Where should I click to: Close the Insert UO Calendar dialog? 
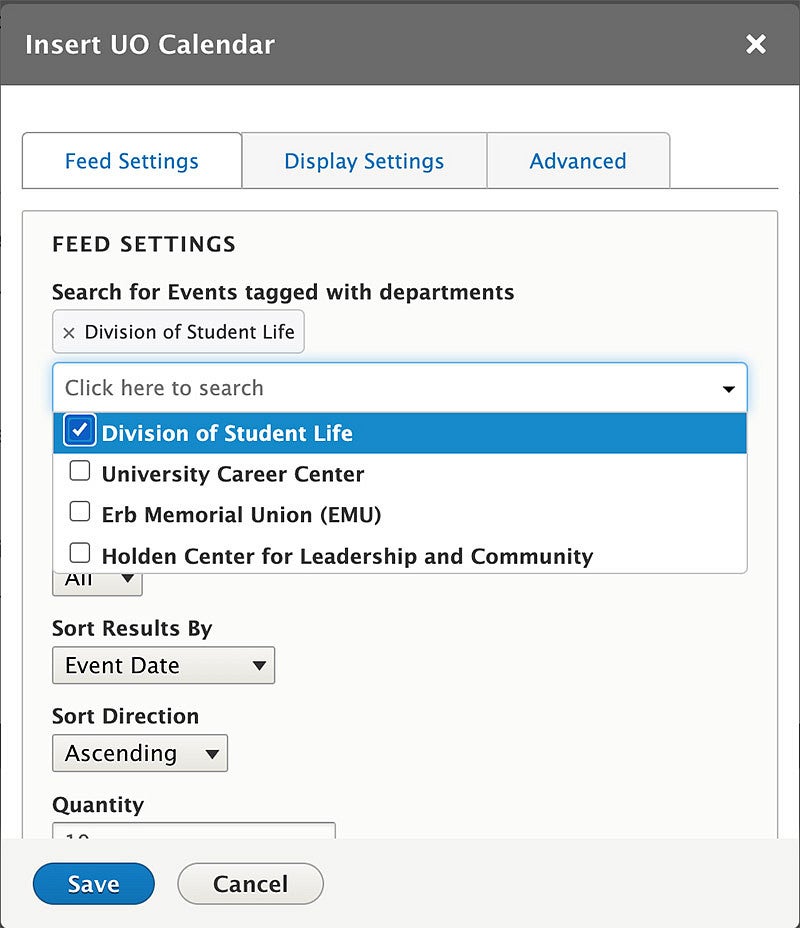tap(756, 44)
